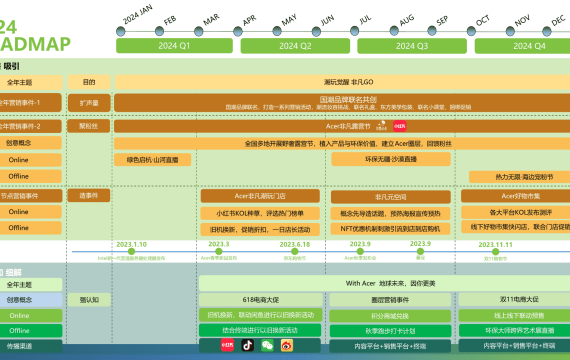Click the dark green Offline row label
Viewport: 570px width, 360px height.
[x=31, y=331]
